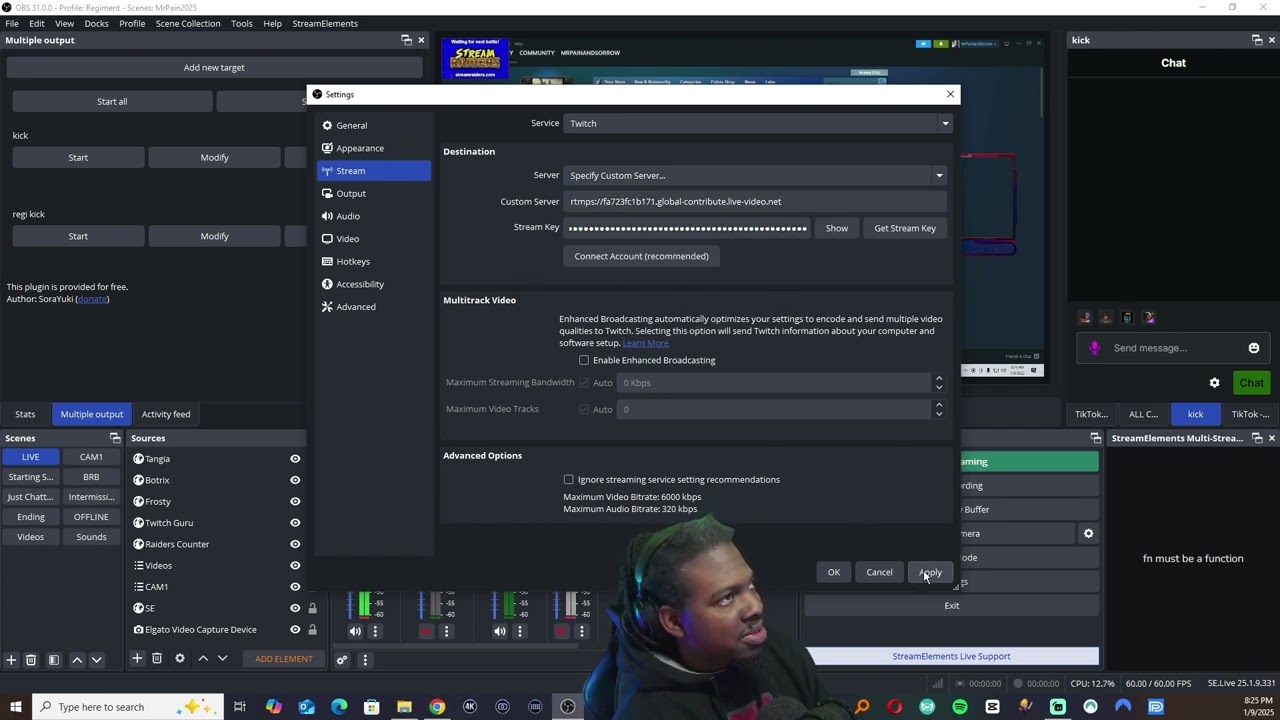Click Show to reveal the stream key

click(837, 228)
